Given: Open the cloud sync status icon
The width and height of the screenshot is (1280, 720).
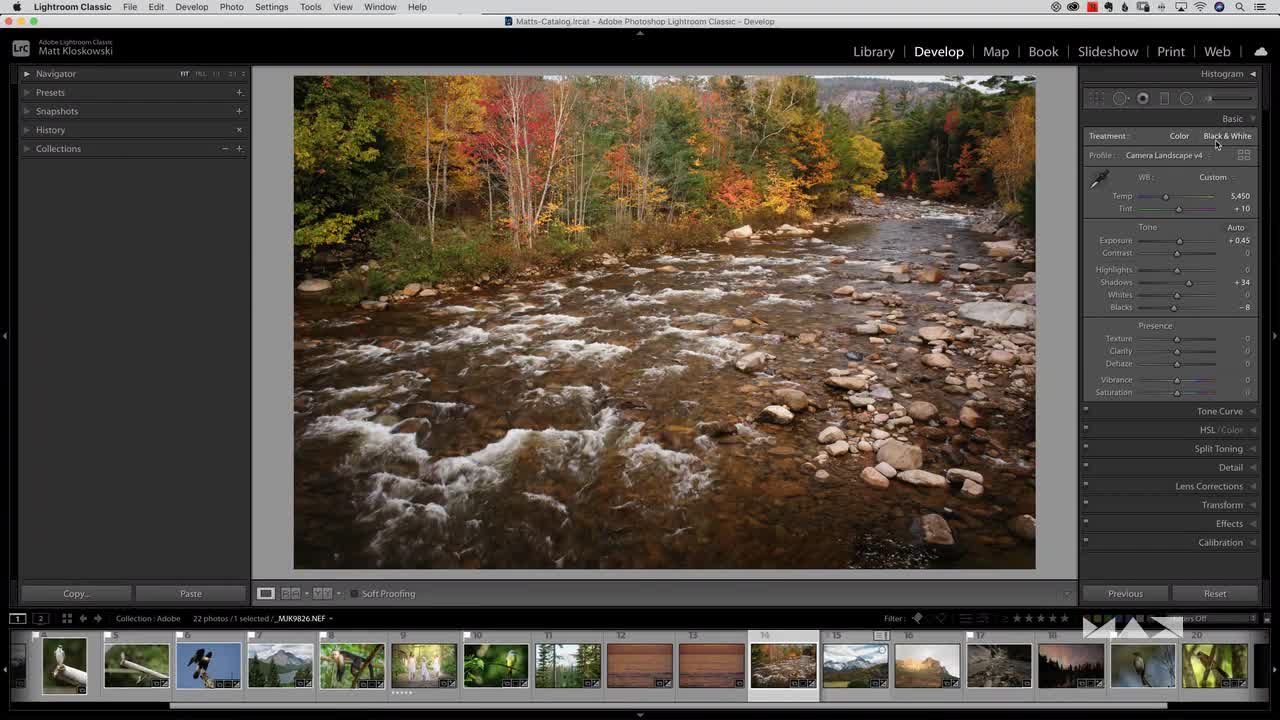Looking at the screenshot, I should coord(1260,52).
